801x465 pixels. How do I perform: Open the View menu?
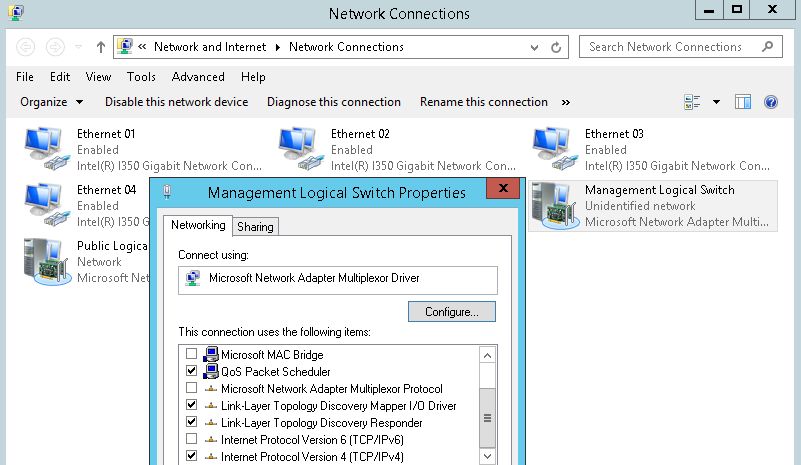pos(98,77)
